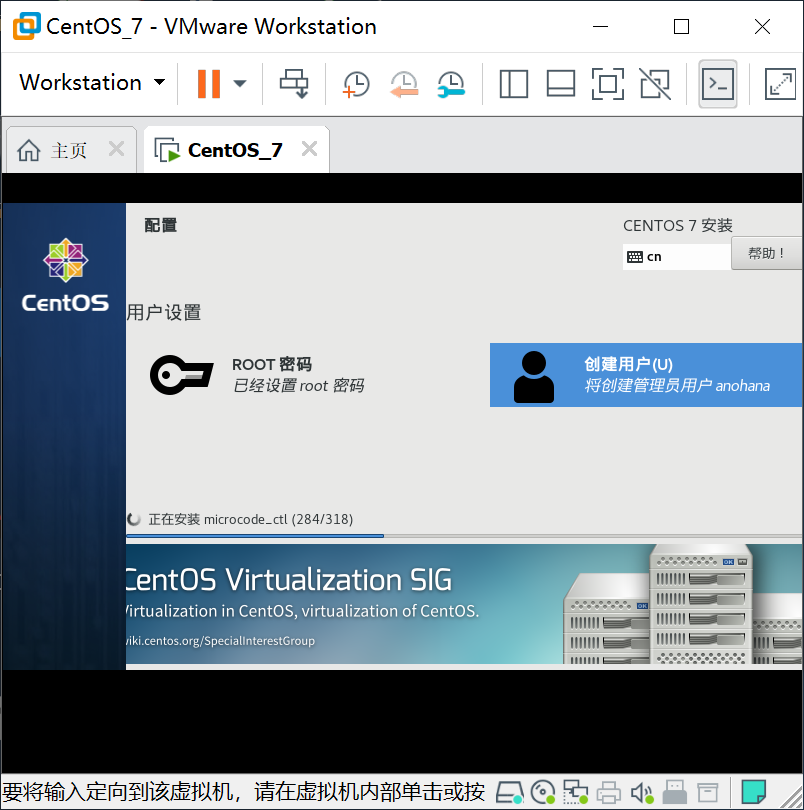Toggle the library sidebar panel view
Viewport: 804px width, 810px height.
[x=514, y=84]
